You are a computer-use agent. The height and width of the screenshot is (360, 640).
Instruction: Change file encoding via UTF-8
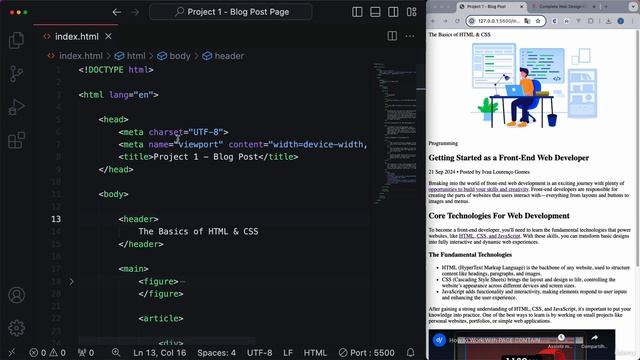pos(260,353)
